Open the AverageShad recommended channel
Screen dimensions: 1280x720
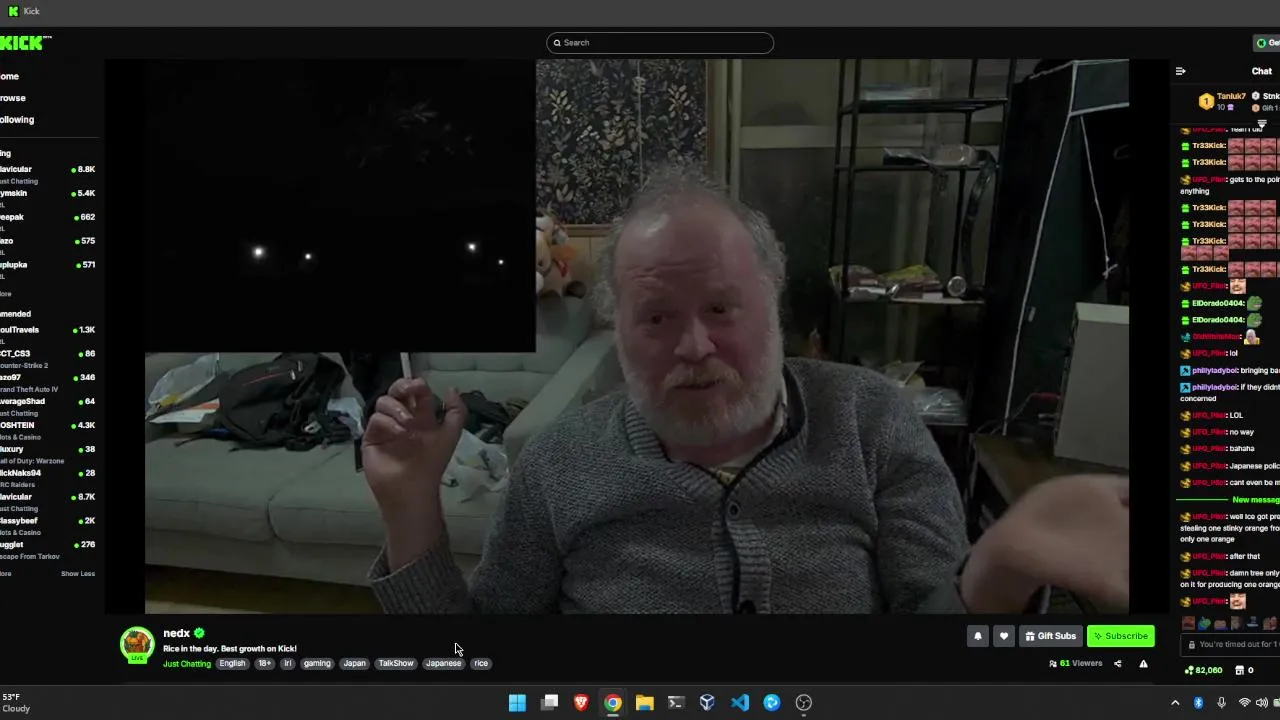(x=48, y=406)
